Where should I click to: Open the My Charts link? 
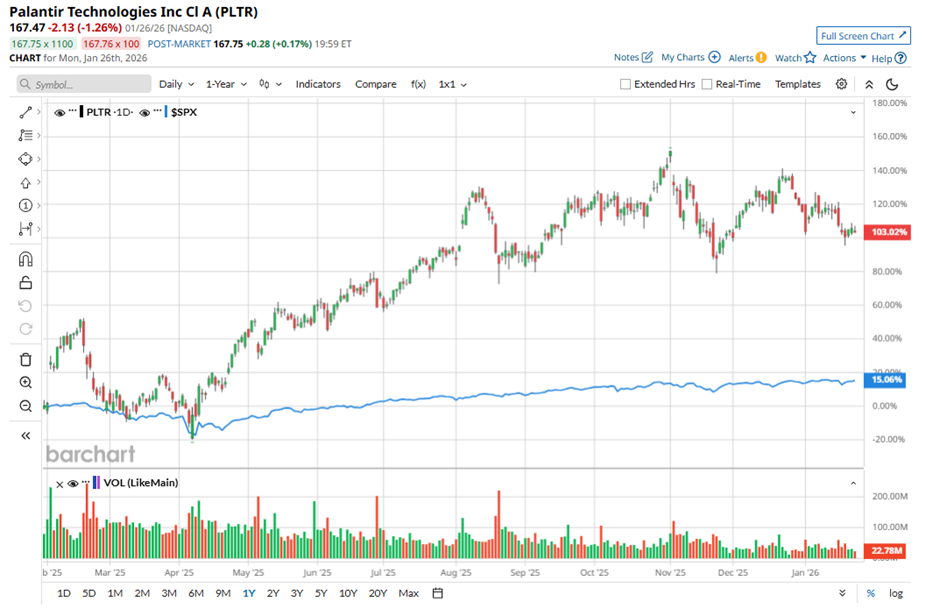(x=690, y=58)
